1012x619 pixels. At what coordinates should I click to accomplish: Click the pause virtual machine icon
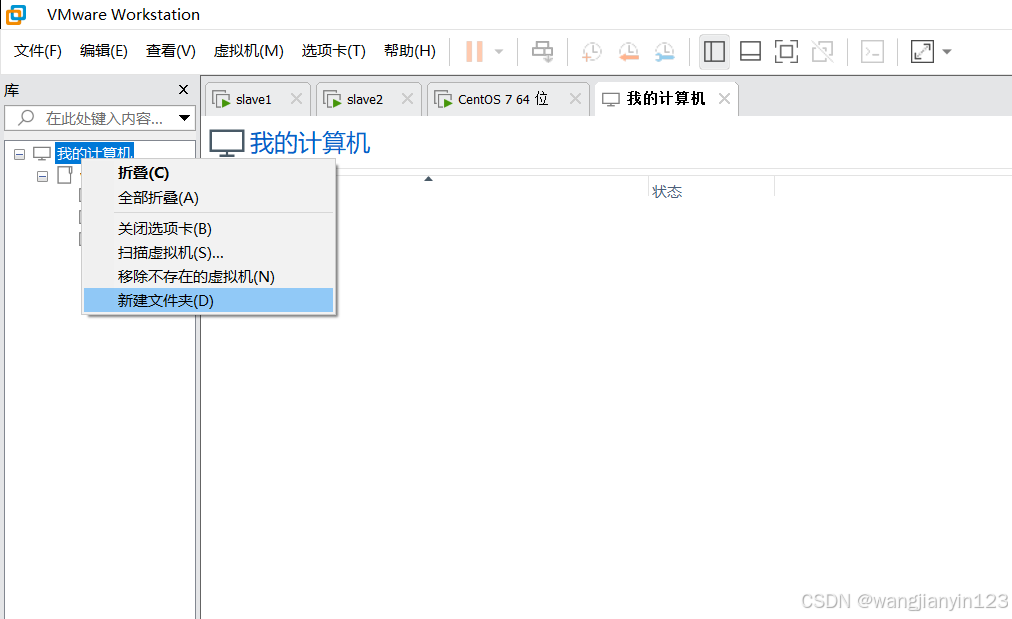474,52
